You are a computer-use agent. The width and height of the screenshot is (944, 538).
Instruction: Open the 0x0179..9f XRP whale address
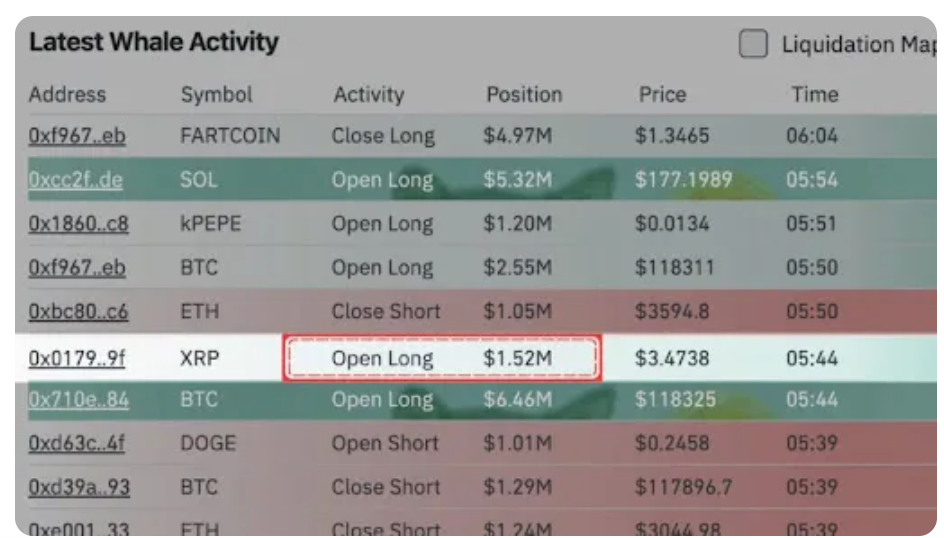(x=78, y=358)
